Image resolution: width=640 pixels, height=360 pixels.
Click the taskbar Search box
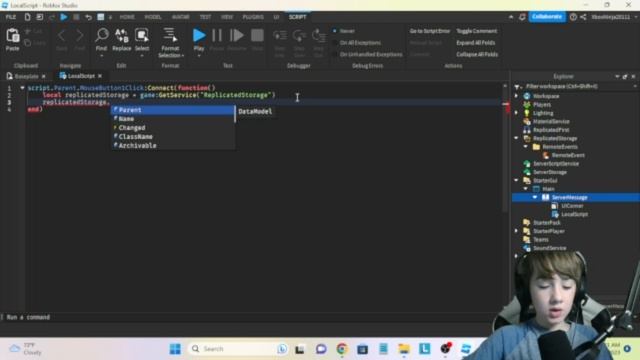click(238, 349)
